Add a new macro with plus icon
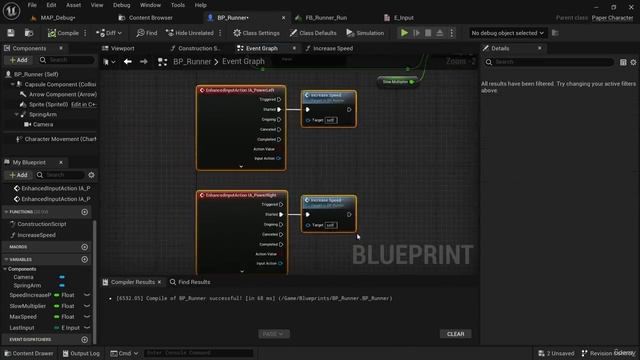The image size is (640, 360). pos(84,247)
